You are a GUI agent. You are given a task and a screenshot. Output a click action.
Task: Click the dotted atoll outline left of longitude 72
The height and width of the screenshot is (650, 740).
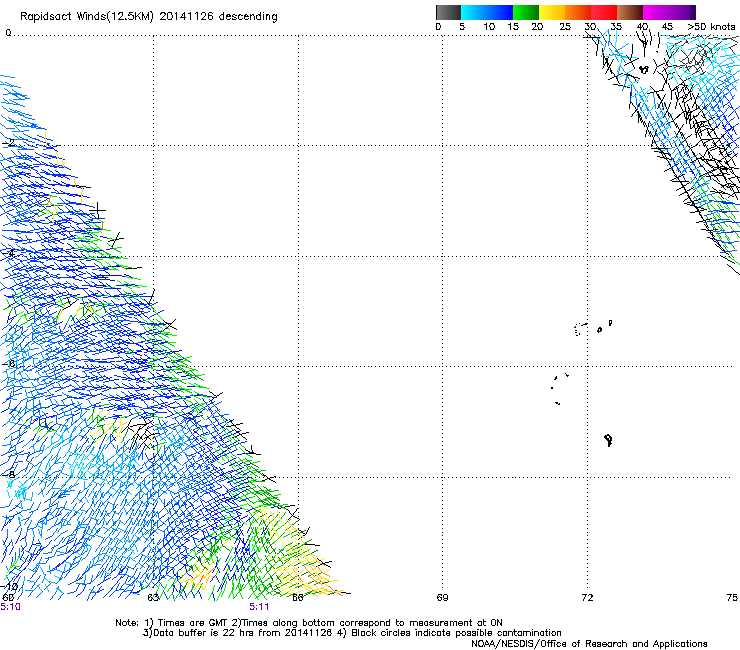580,329
